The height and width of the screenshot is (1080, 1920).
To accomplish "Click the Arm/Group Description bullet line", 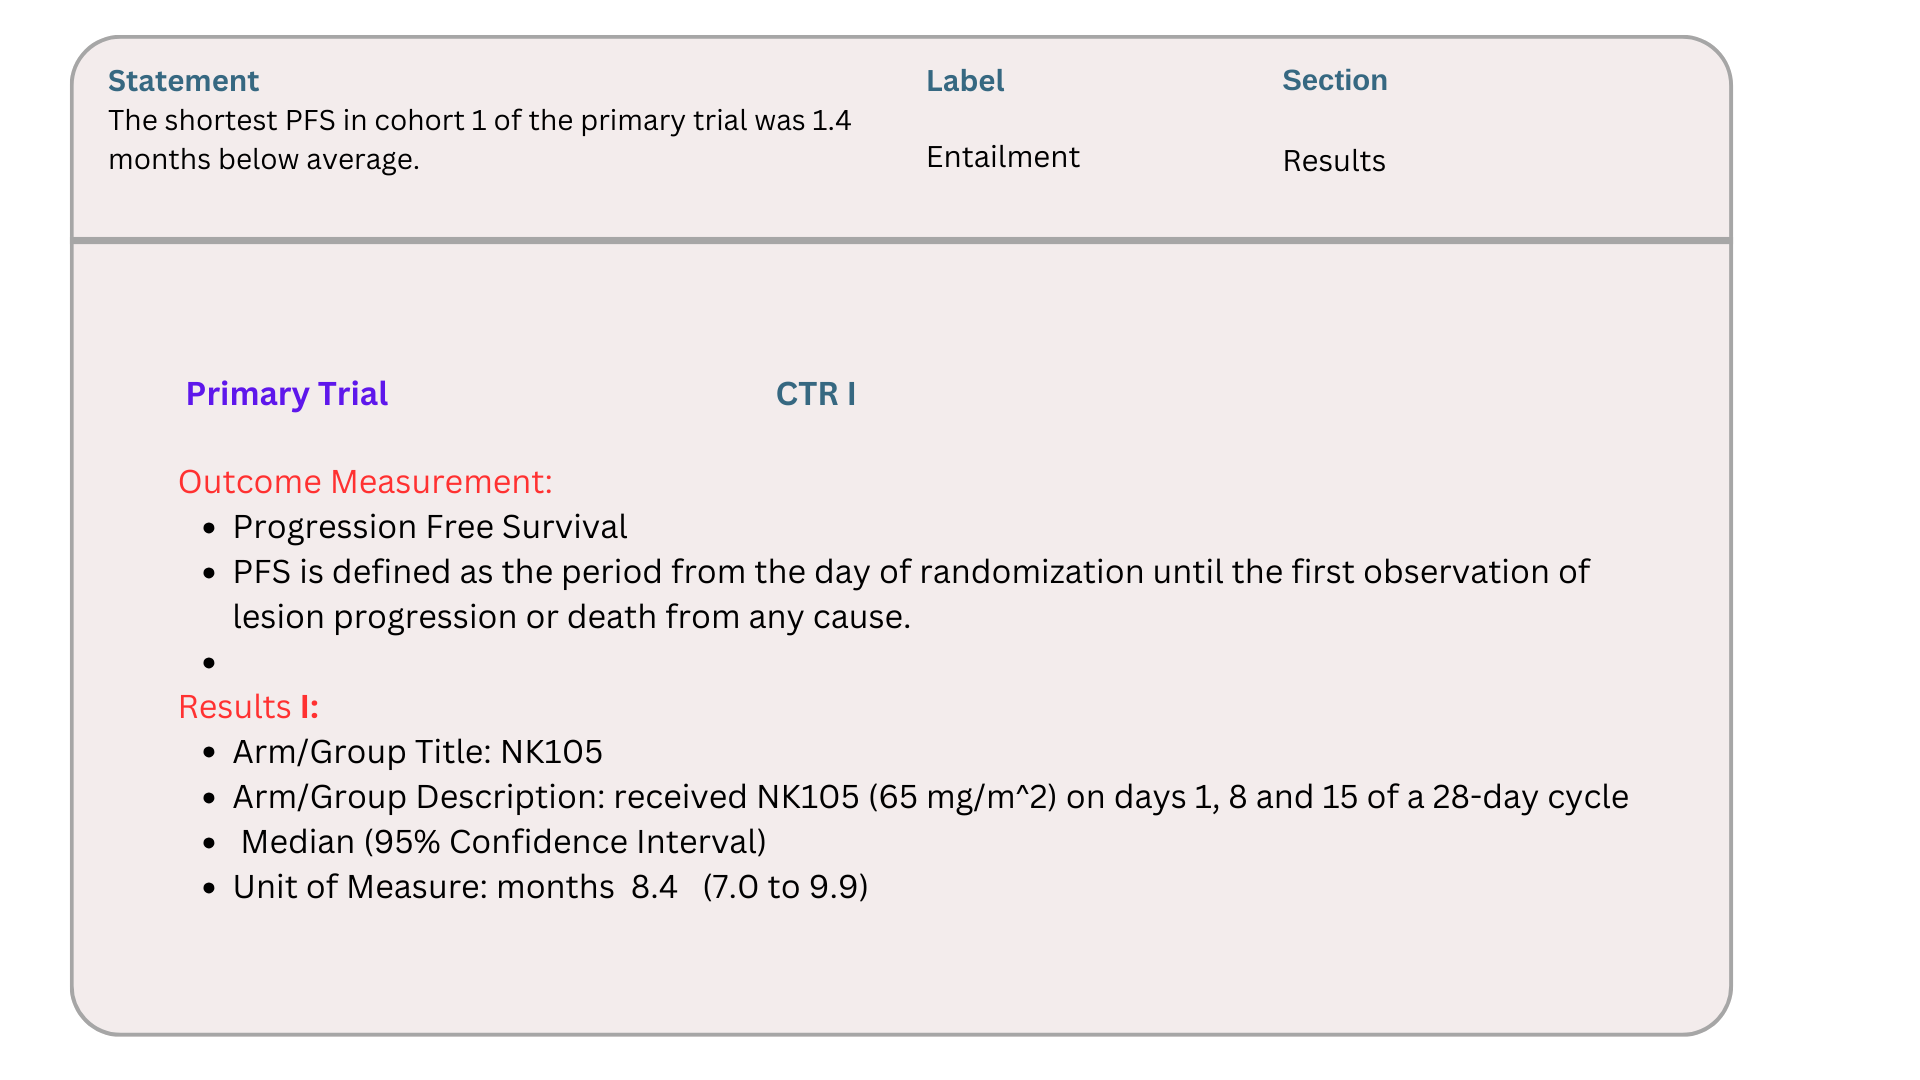I will click(930, 797).
